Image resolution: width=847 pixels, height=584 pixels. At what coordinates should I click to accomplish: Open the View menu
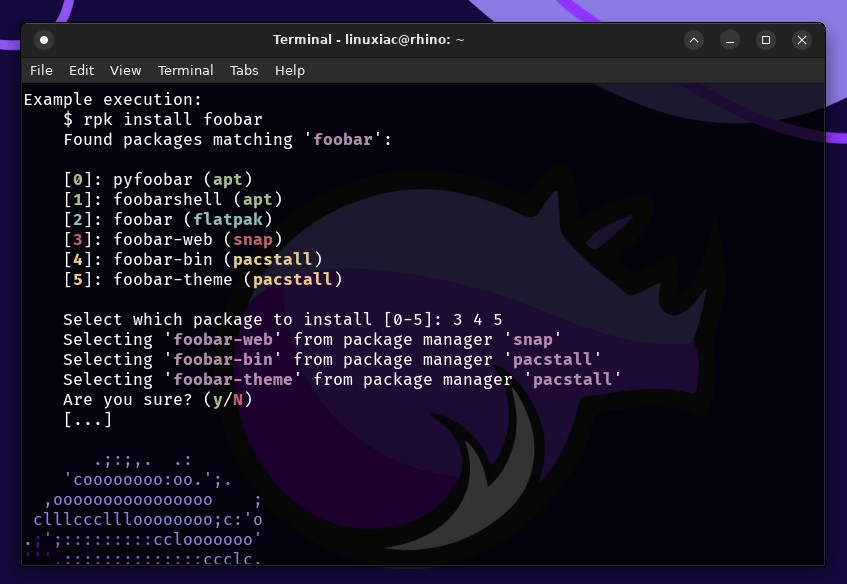[125, 70]
